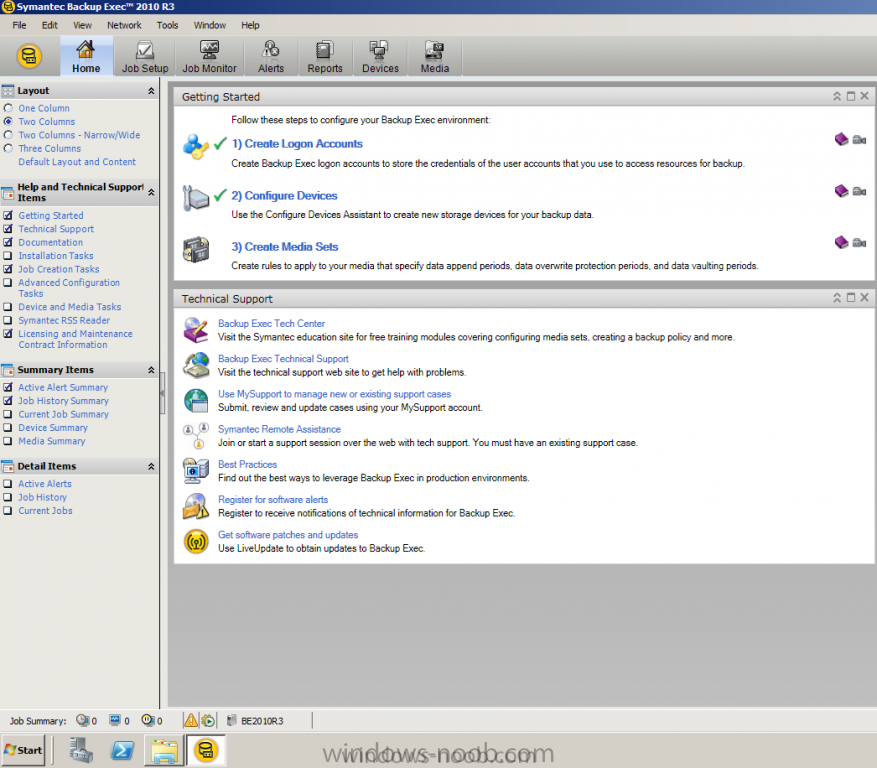The width and height of the screenshot is (877, 768).
Task: Click the MySupport globe icon
Action: click(x=196, y=401)
